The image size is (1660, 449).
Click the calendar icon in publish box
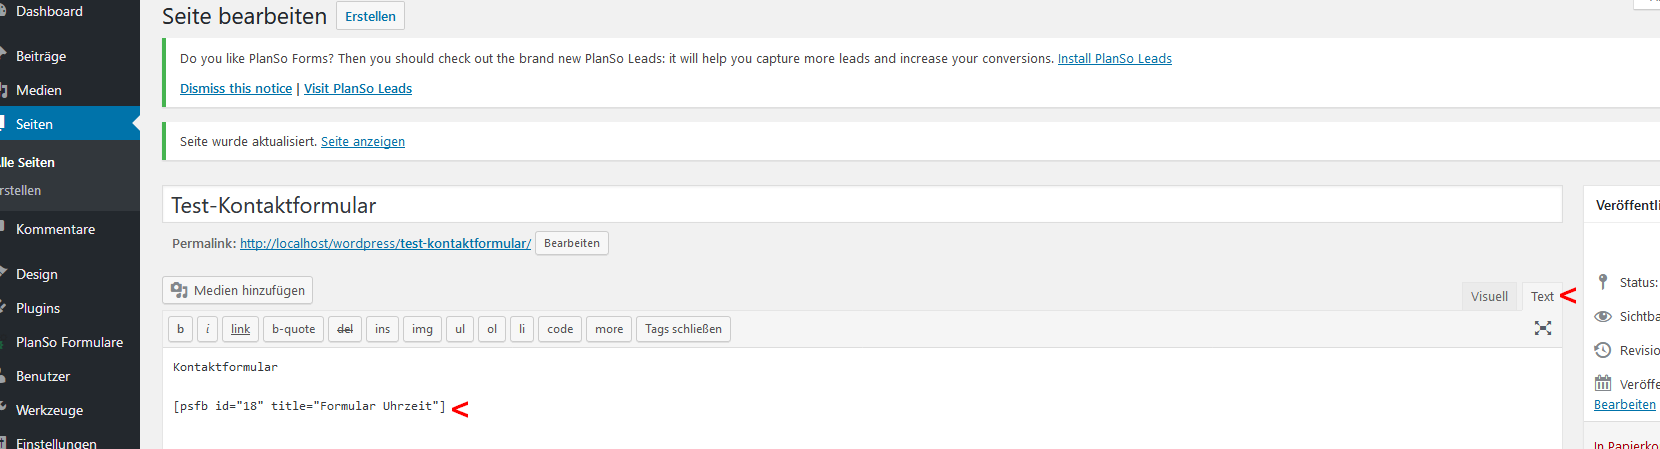coord(1603,383)
